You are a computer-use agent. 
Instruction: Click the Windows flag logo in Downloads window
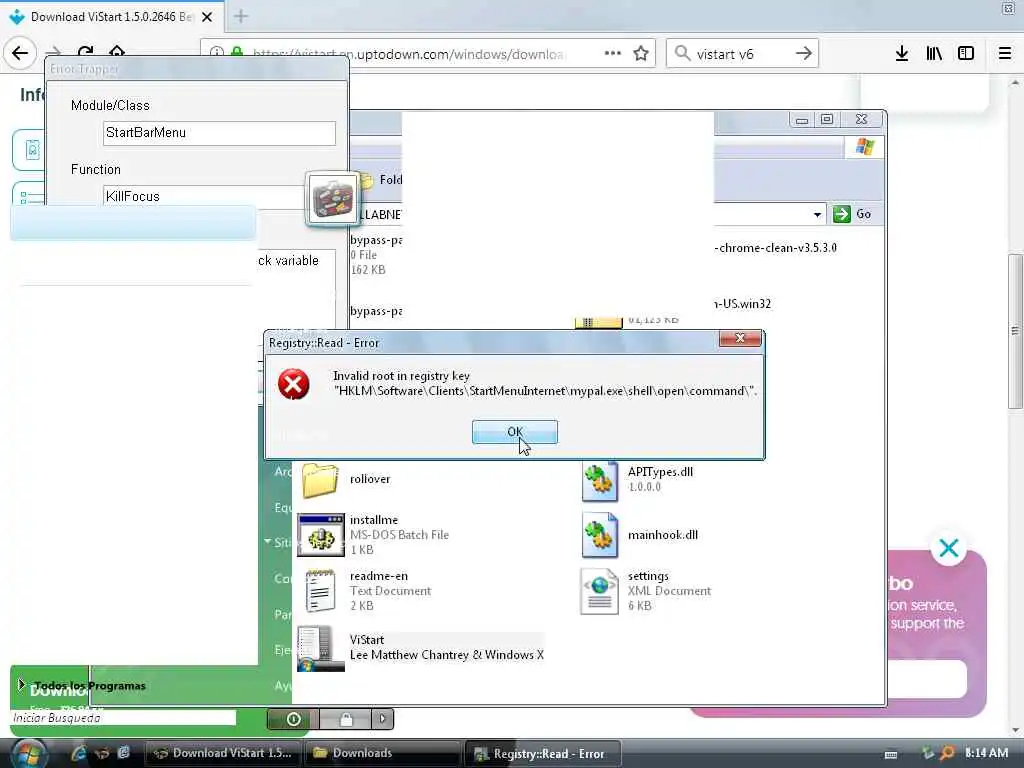tap(865, 146)
